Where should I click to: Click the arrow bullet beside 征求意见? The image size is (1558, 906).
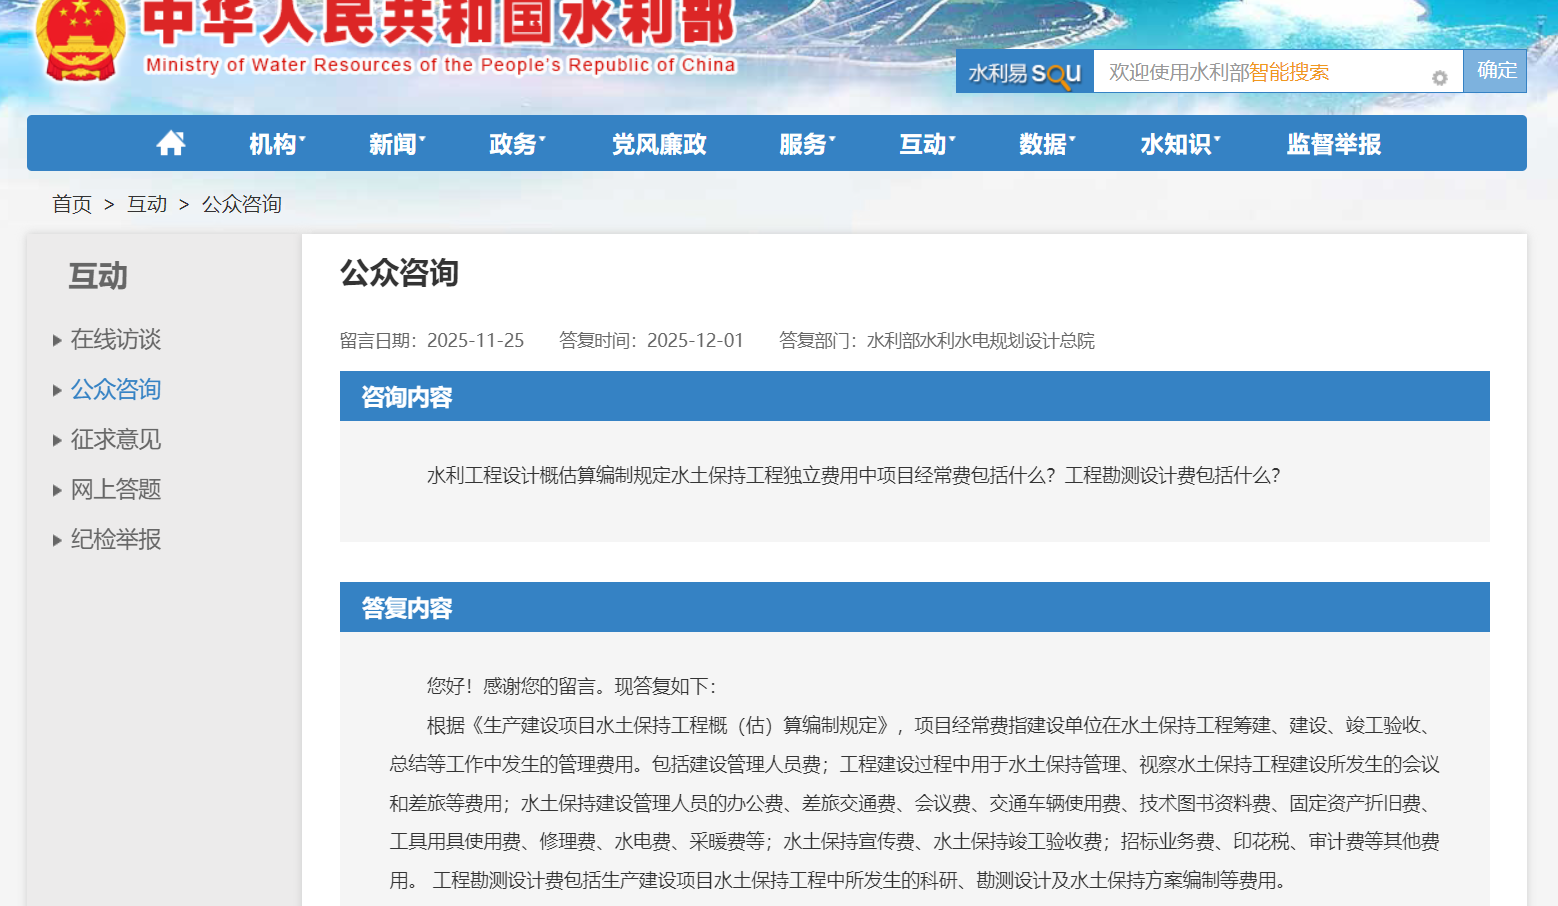coord(57,441)
